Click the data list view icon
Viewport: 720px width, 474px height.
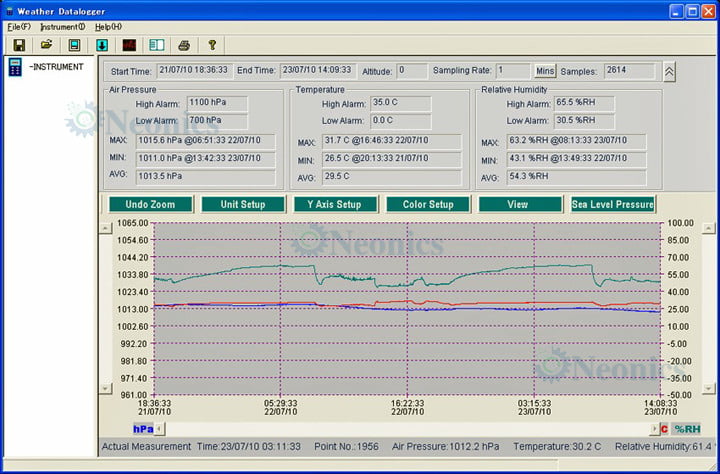point(157,45)
